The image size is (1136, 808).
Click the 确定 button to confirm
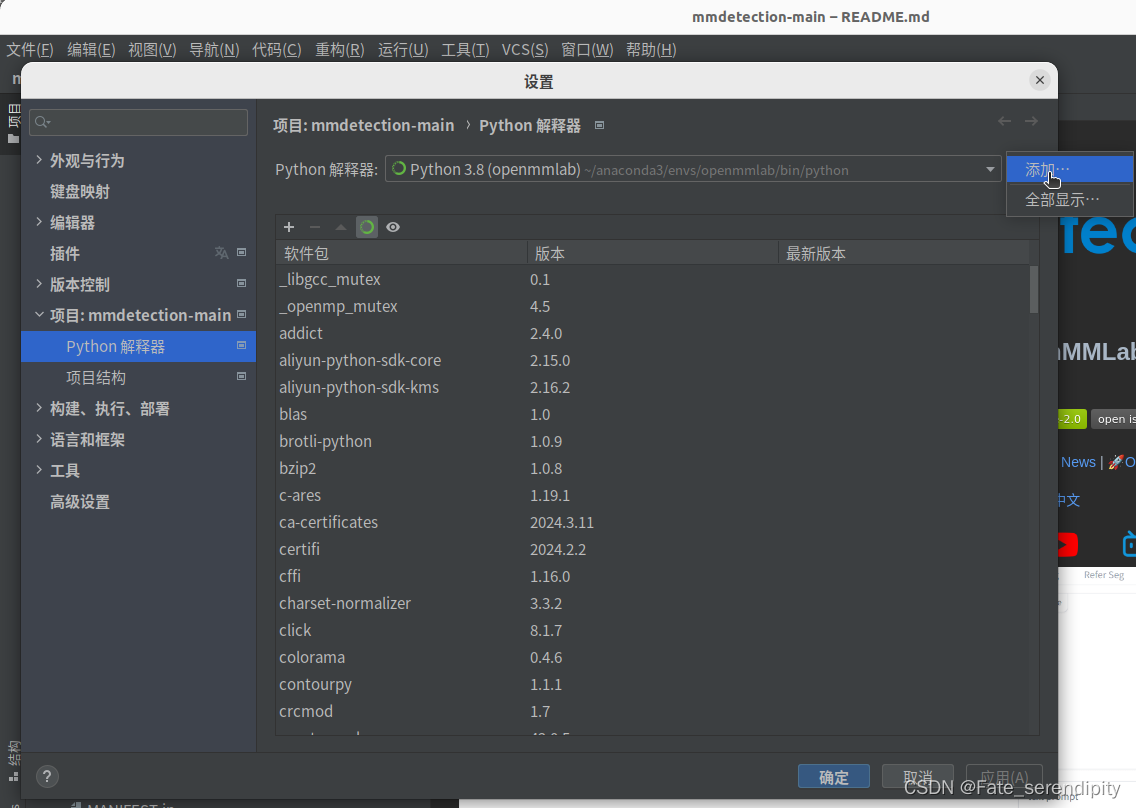click(x=833, y=776)
